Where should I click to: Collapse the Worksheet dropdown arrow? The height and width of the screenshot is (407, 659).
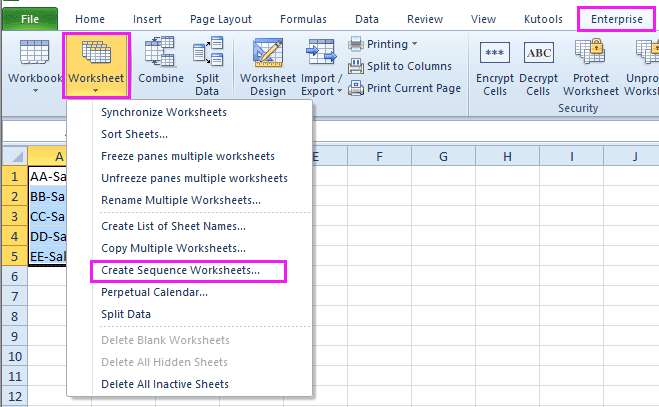[96, 90]
